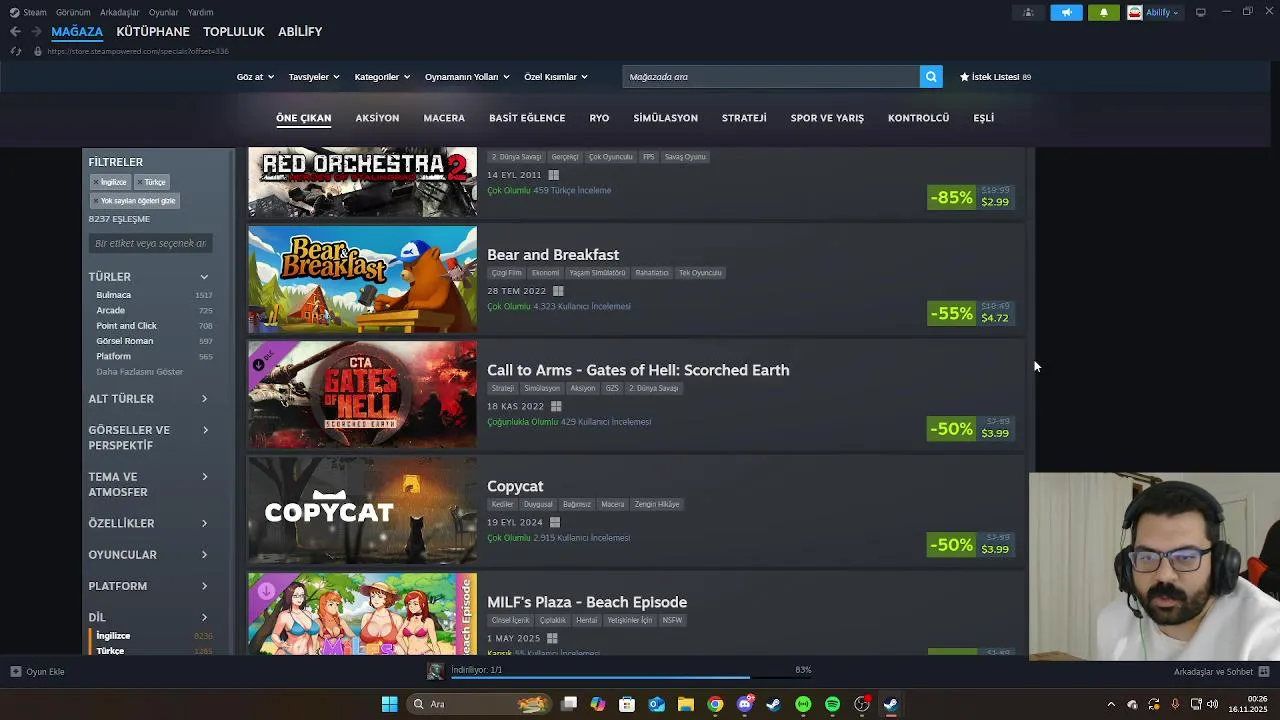Switch to the Aksiyon tab
The image size is (1280, 720).
377,118
